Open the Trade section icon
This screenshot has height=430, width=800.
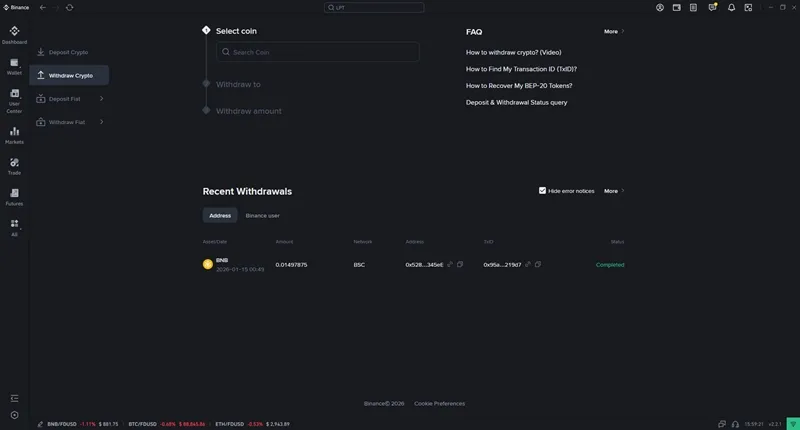pyautogui.click(x=14, y=165)
